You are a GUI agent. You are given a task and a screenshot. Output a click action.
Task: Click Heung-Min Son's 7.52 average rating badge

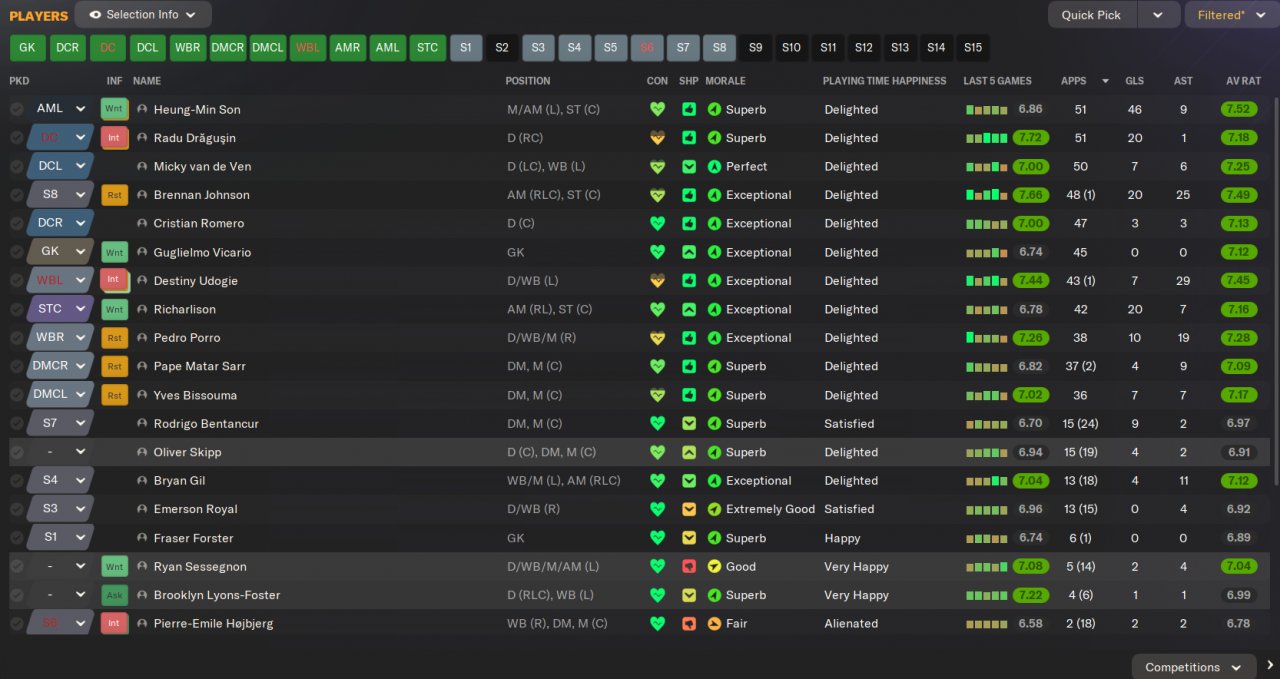pos(1238,109)
